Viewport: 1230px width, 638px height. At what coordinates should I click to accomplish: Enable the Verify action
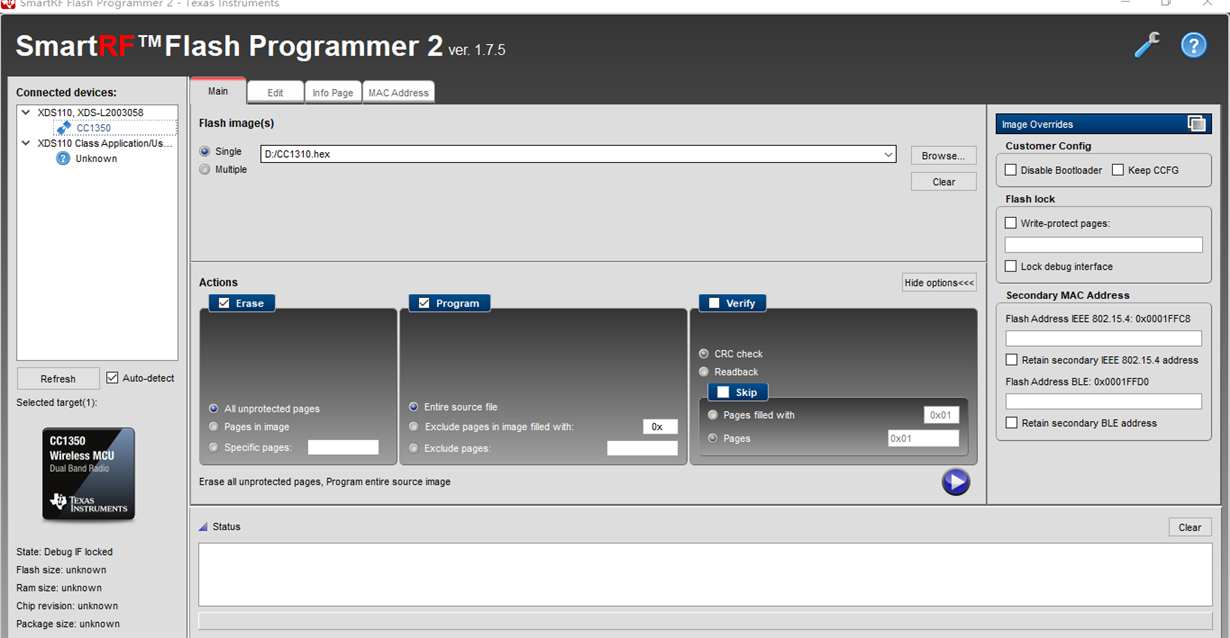(x=714, y=303)
